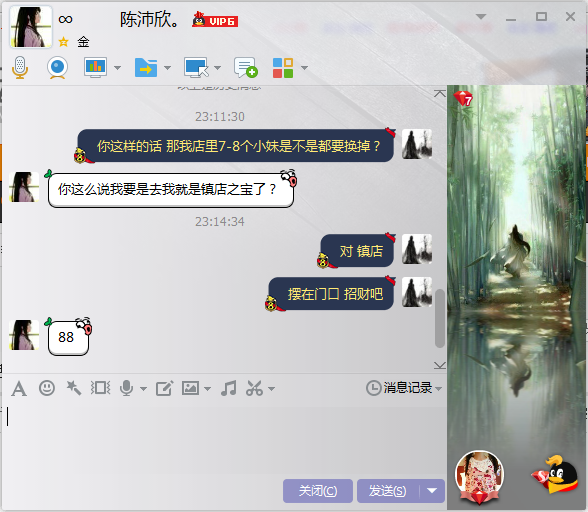Click the gold star level icon

coord(63,42)
